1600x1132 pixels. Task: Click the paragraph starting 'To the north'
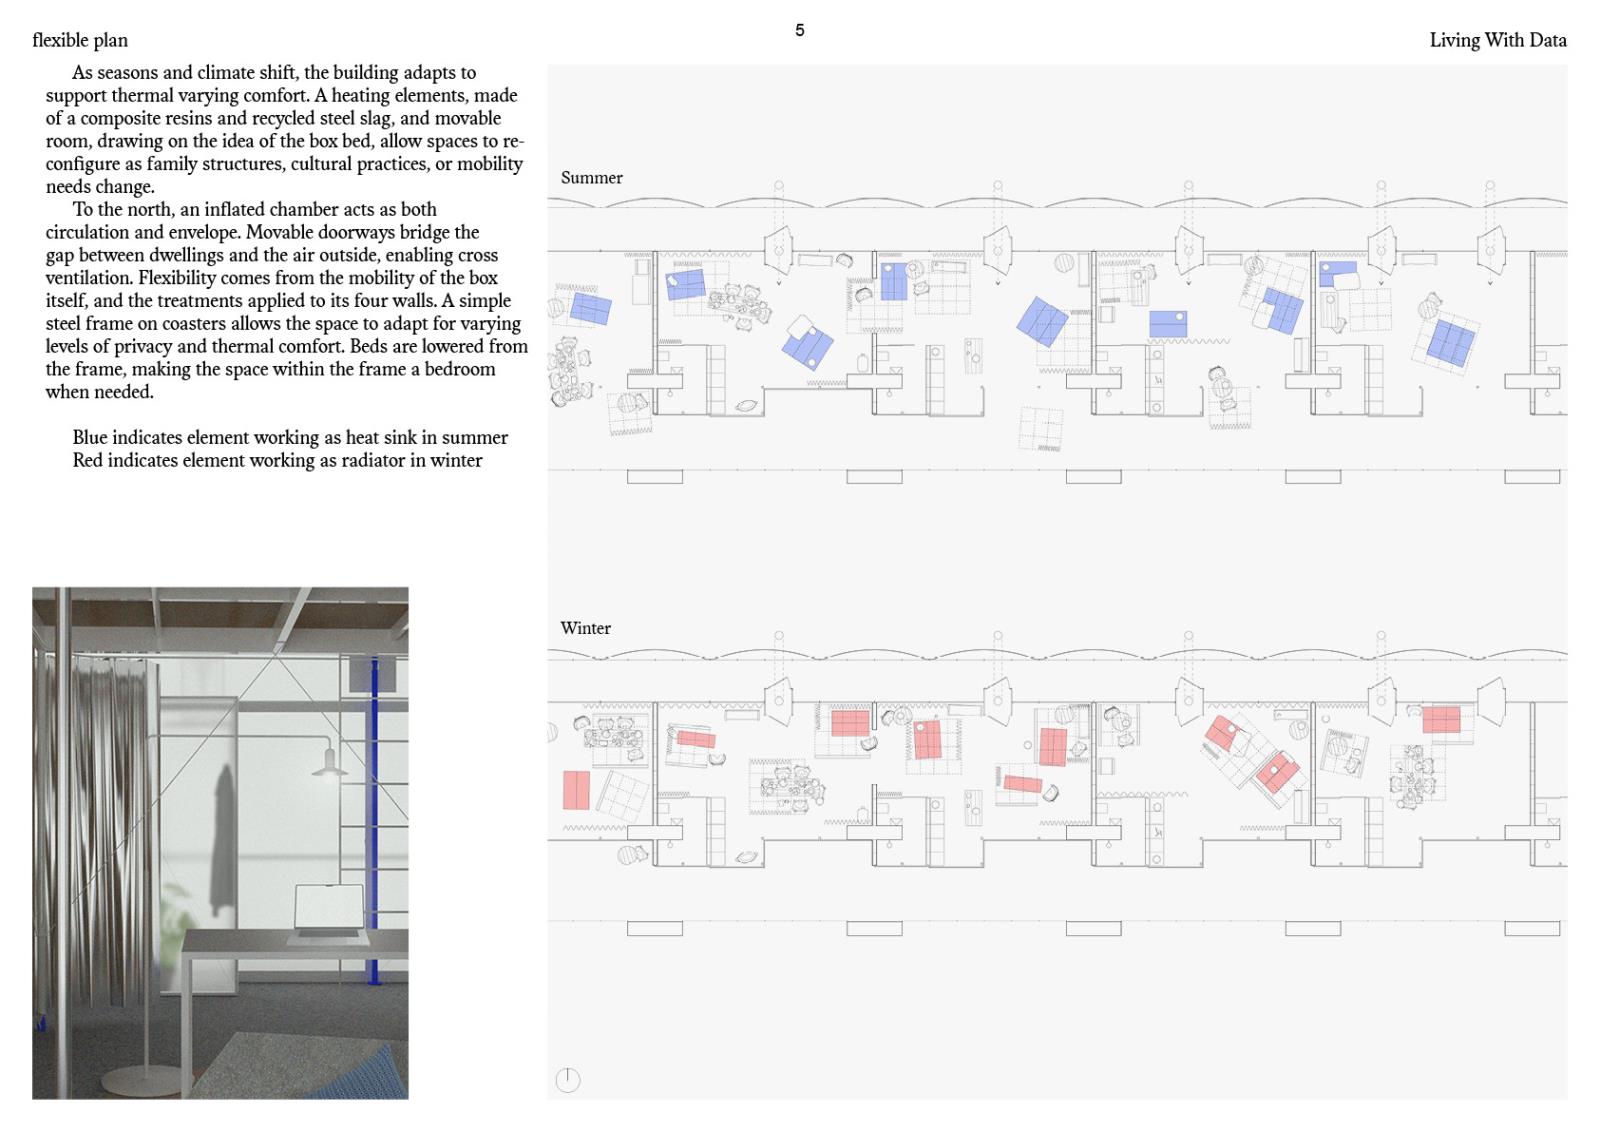click(285, 300)
